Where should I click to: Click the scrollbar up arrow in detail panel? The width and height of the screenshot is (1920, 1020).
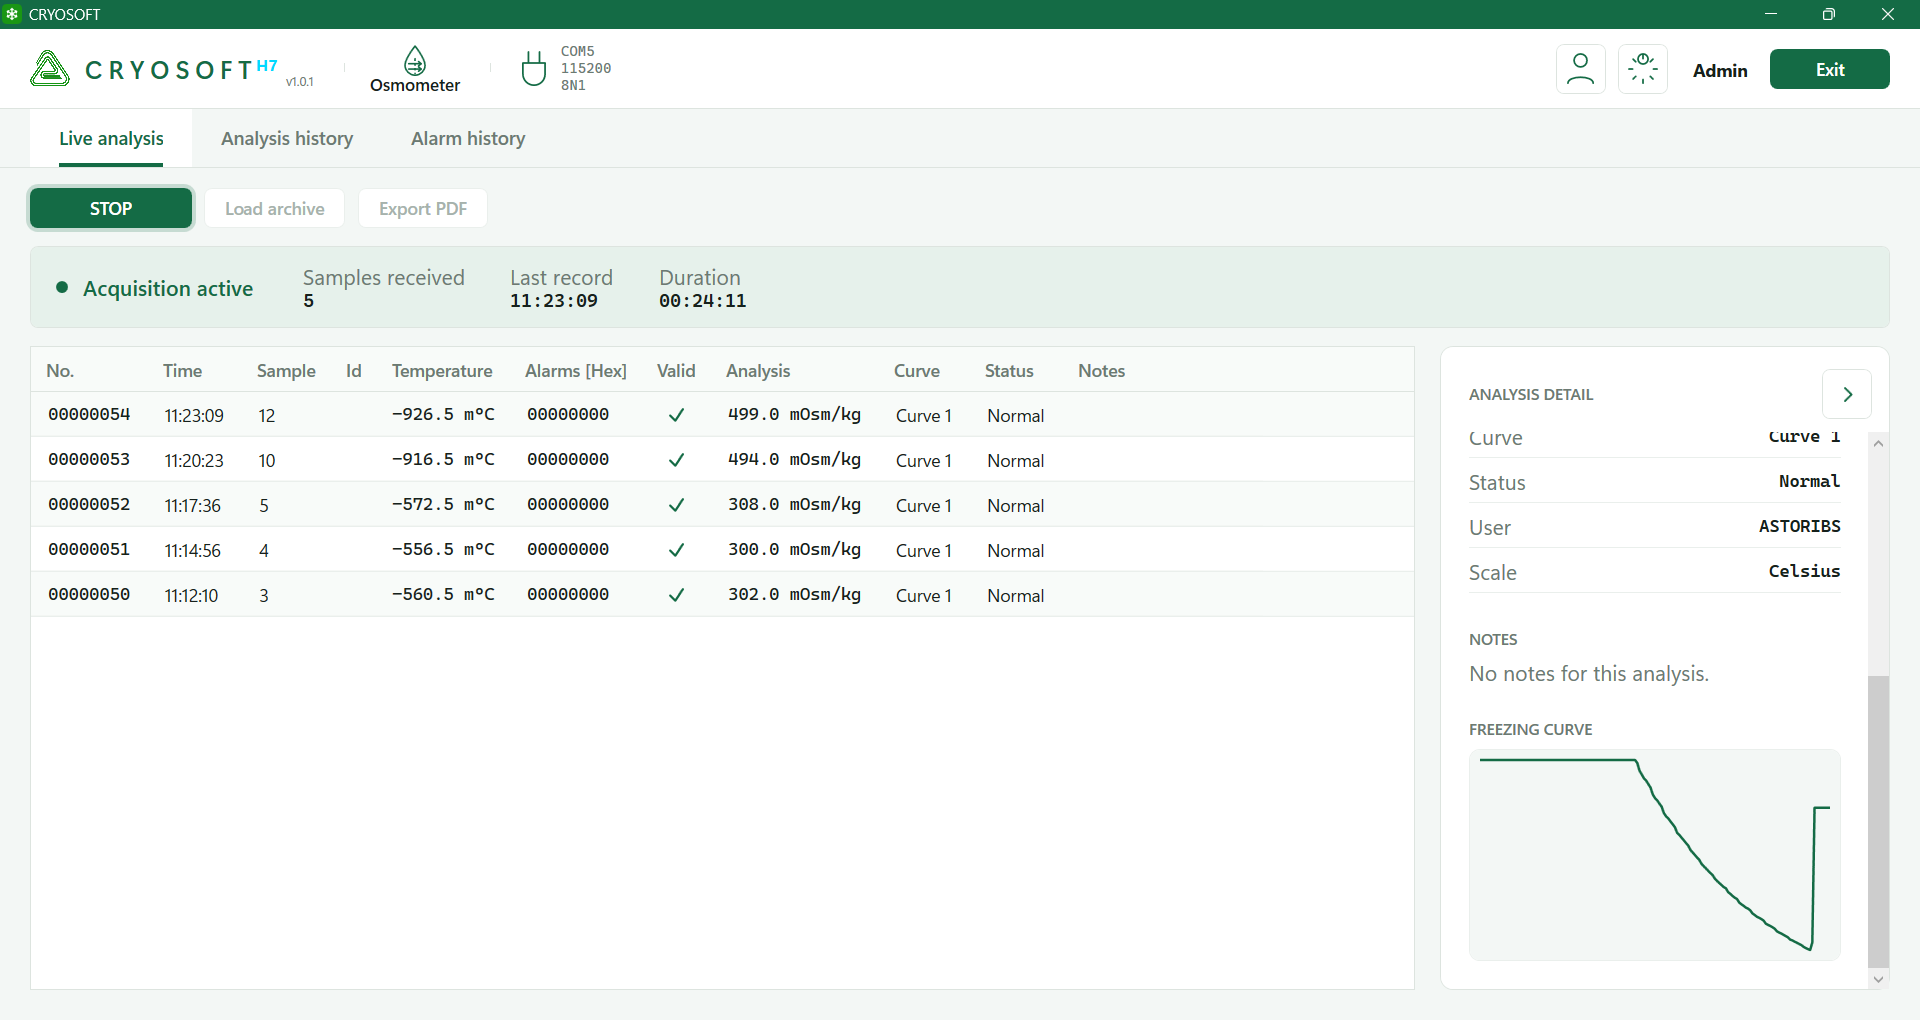(x=1878, y=443)
